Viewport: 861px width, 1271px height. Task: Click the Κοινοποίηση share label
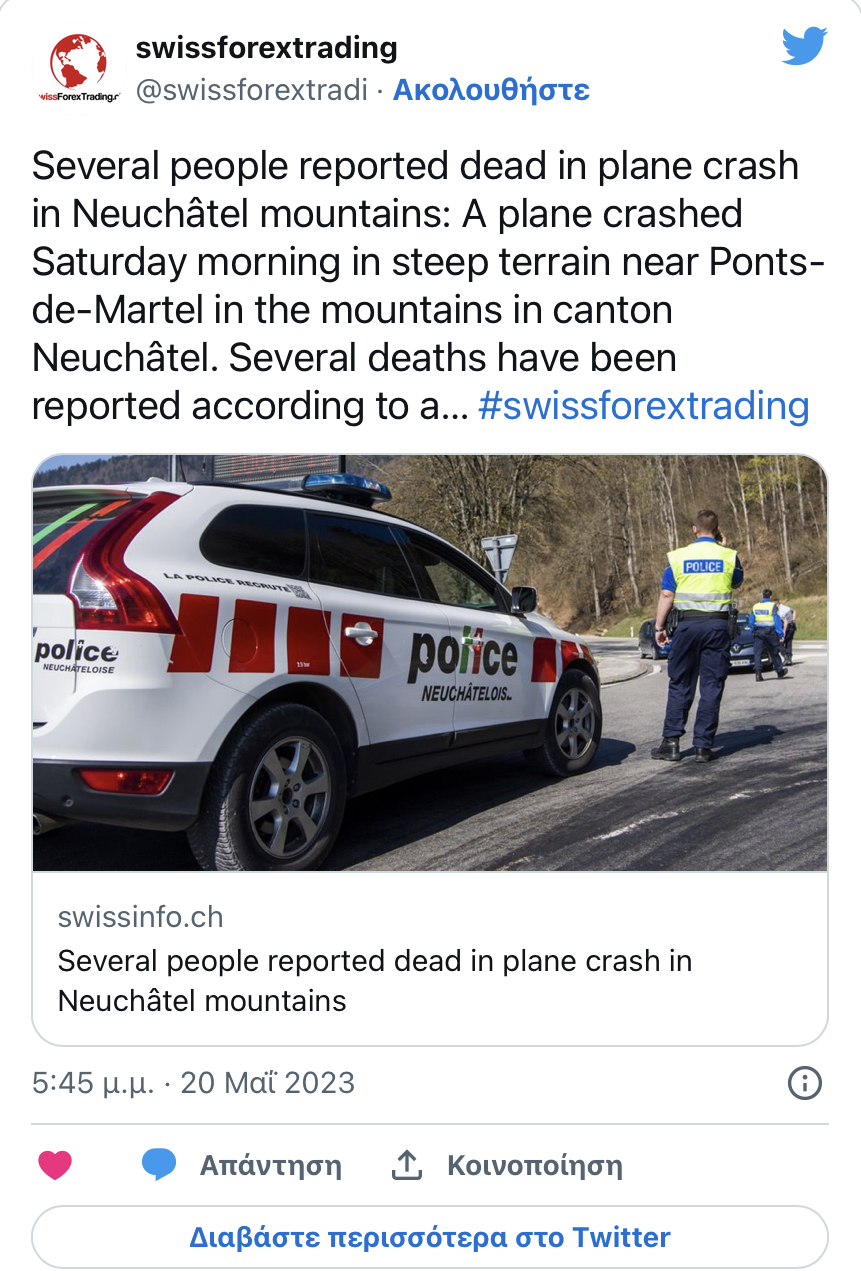click(534, 1165)
